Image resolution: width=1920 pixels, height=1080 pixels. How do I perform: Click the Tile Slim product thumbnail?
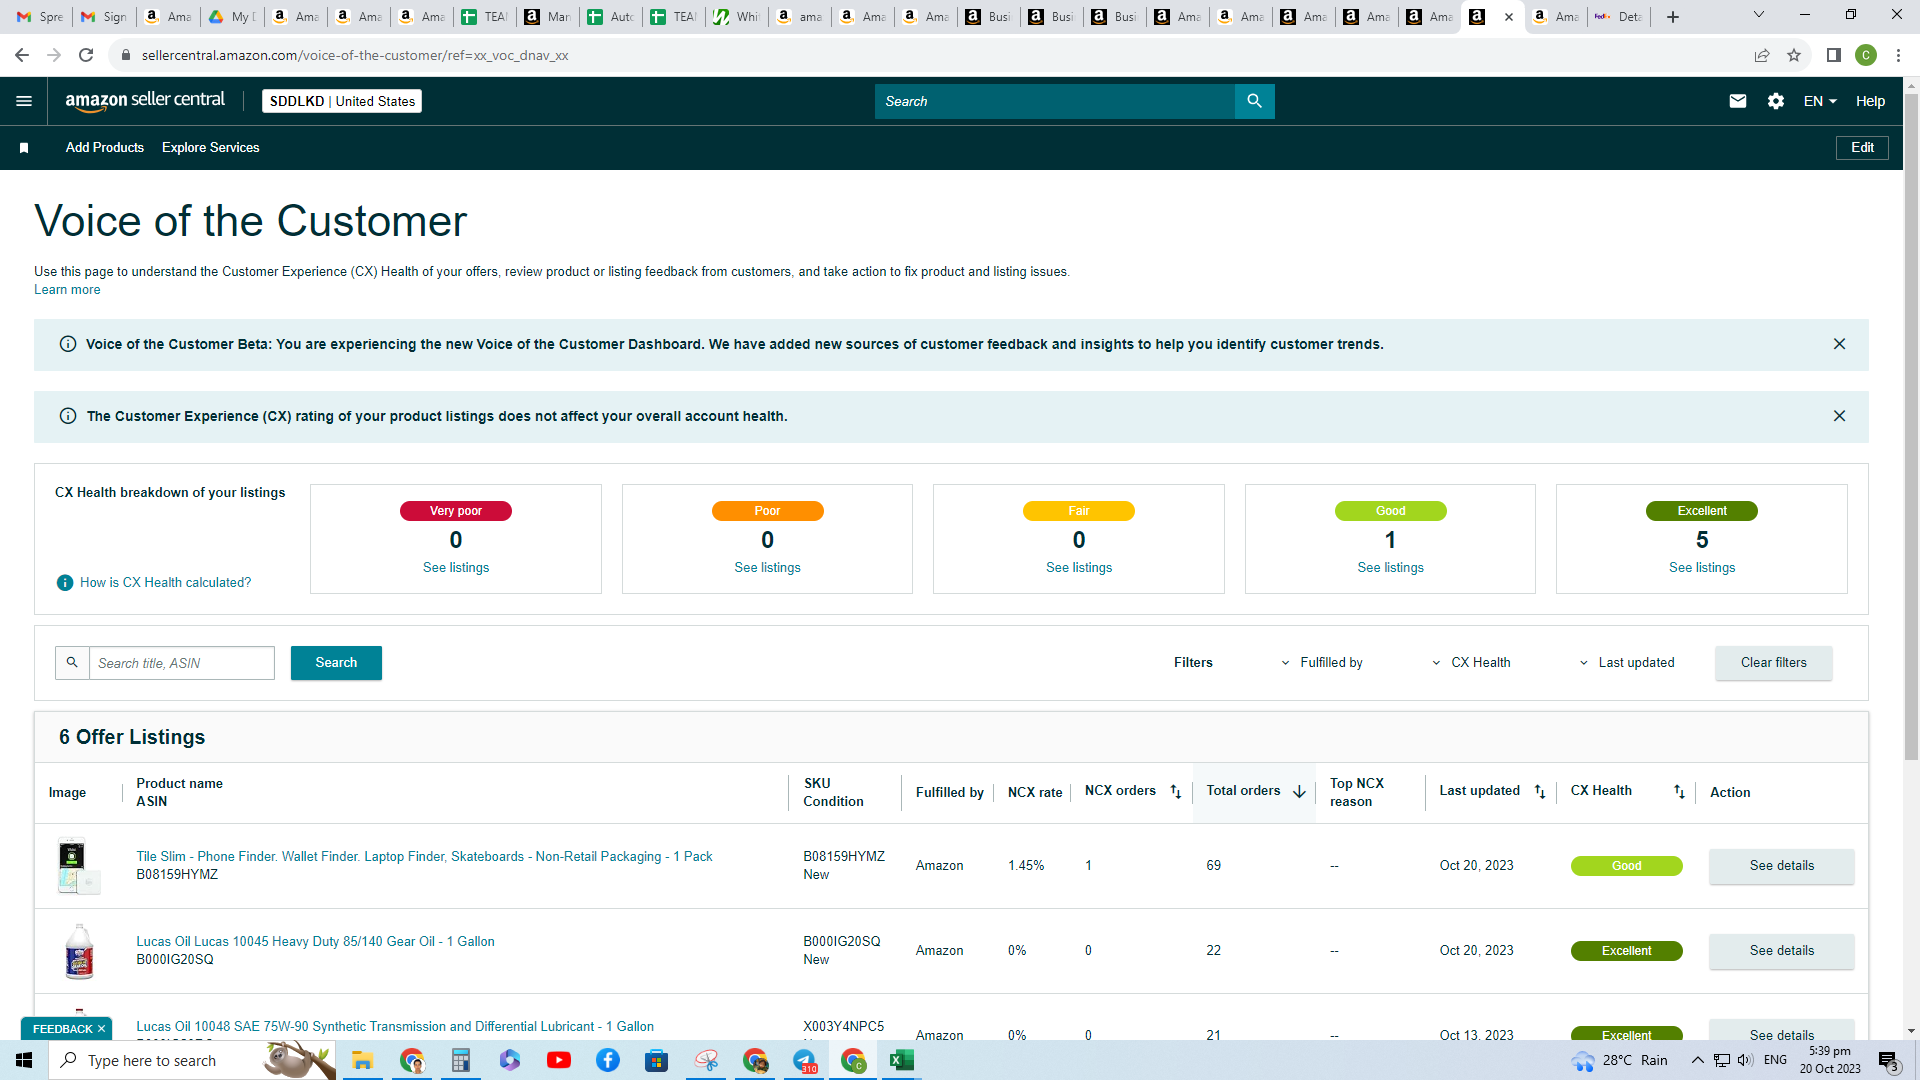[x=79, y=866]
